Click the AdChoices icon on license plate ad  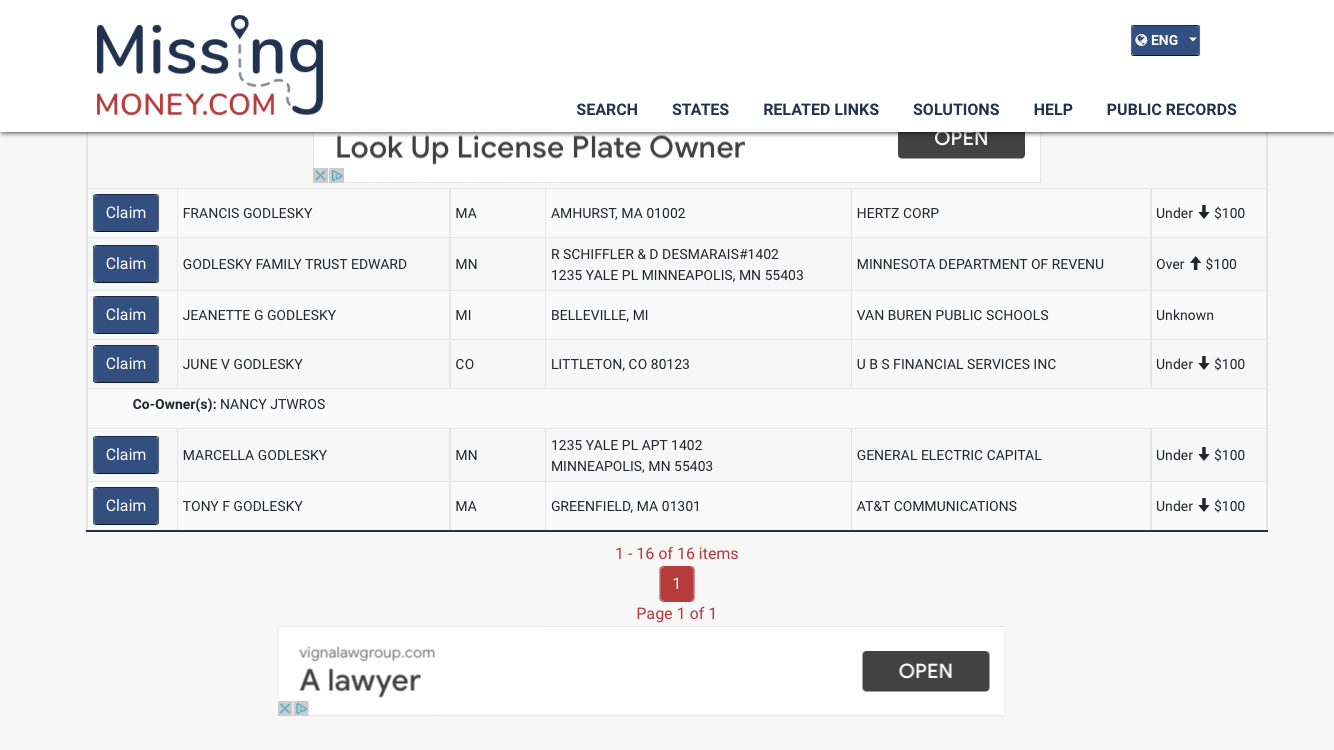[x=337, y=175]
